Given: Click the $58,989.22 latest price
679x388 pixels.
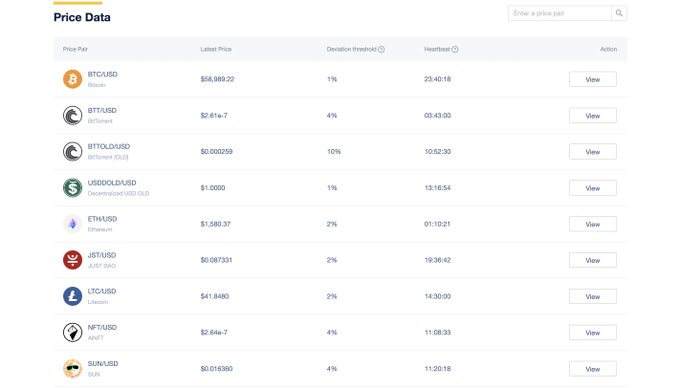Looking at the screenshot, I should click(x=217, y=79).
